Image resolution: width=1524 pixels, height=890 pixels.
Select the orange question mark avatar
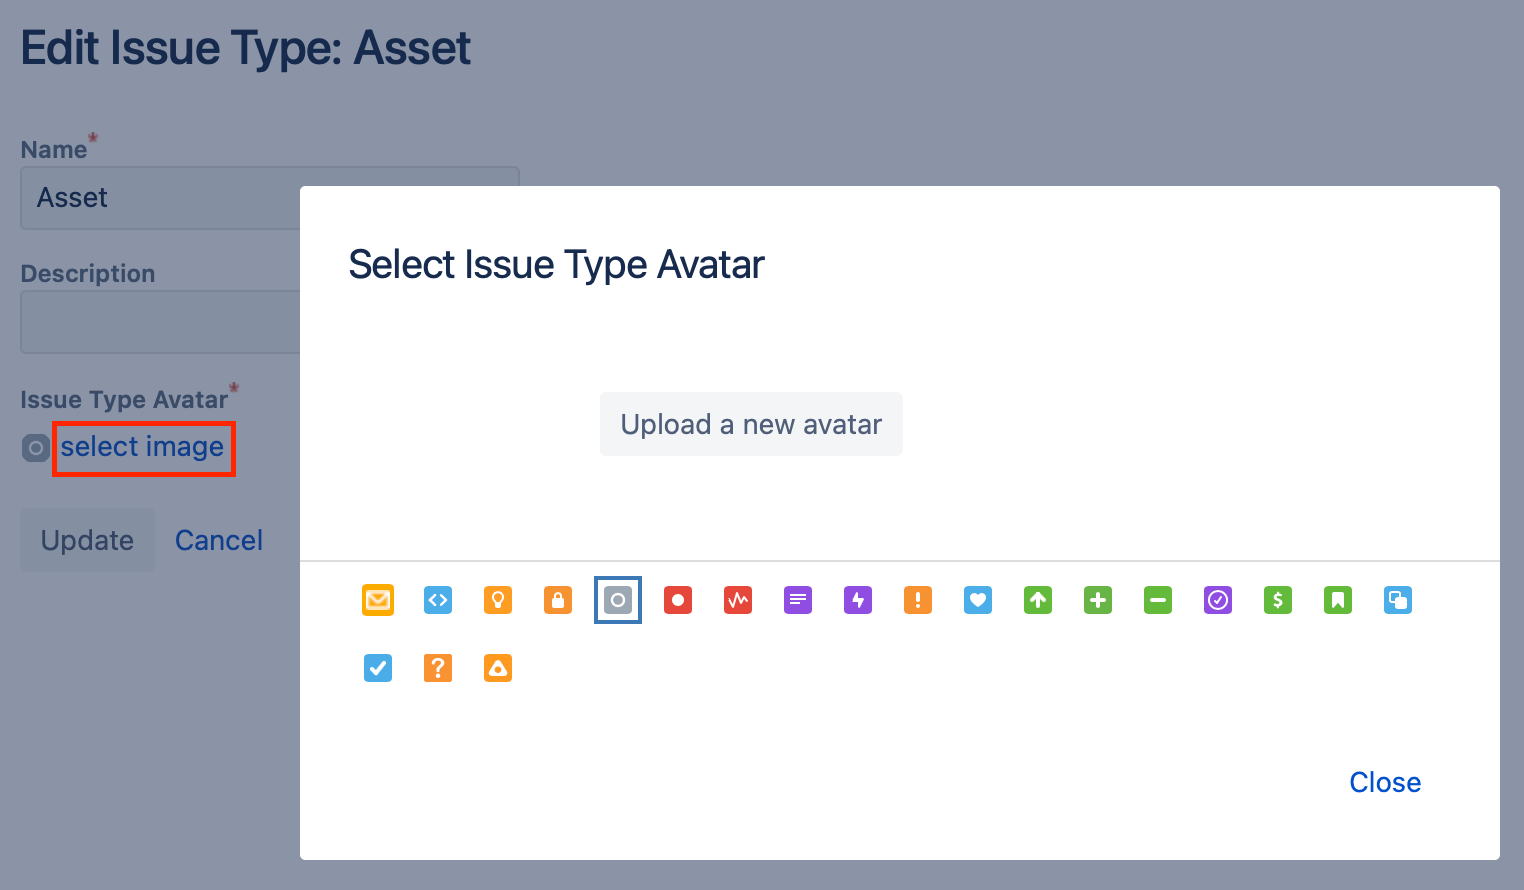click(438, 668)
